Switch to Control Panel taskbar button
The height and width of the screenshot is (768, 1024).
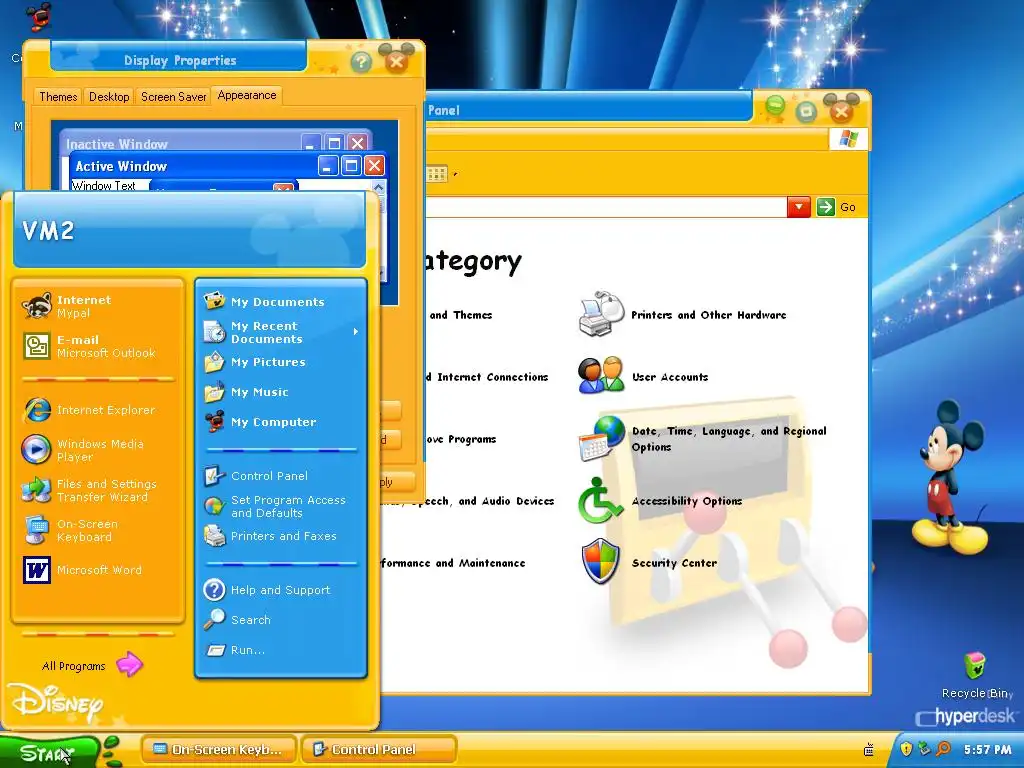[379, 750]
